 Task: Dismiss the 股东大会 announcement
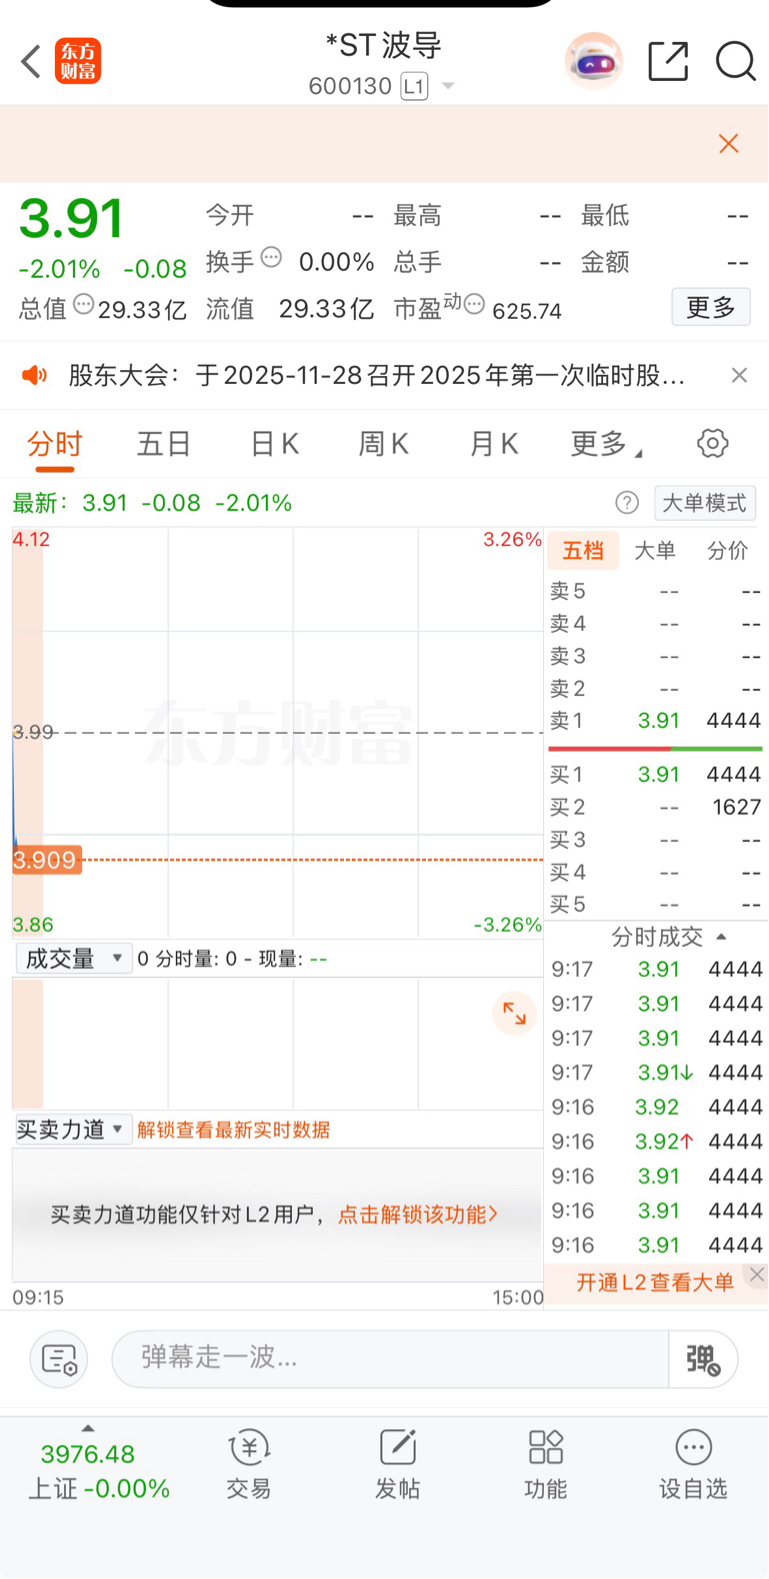(739, 375)
